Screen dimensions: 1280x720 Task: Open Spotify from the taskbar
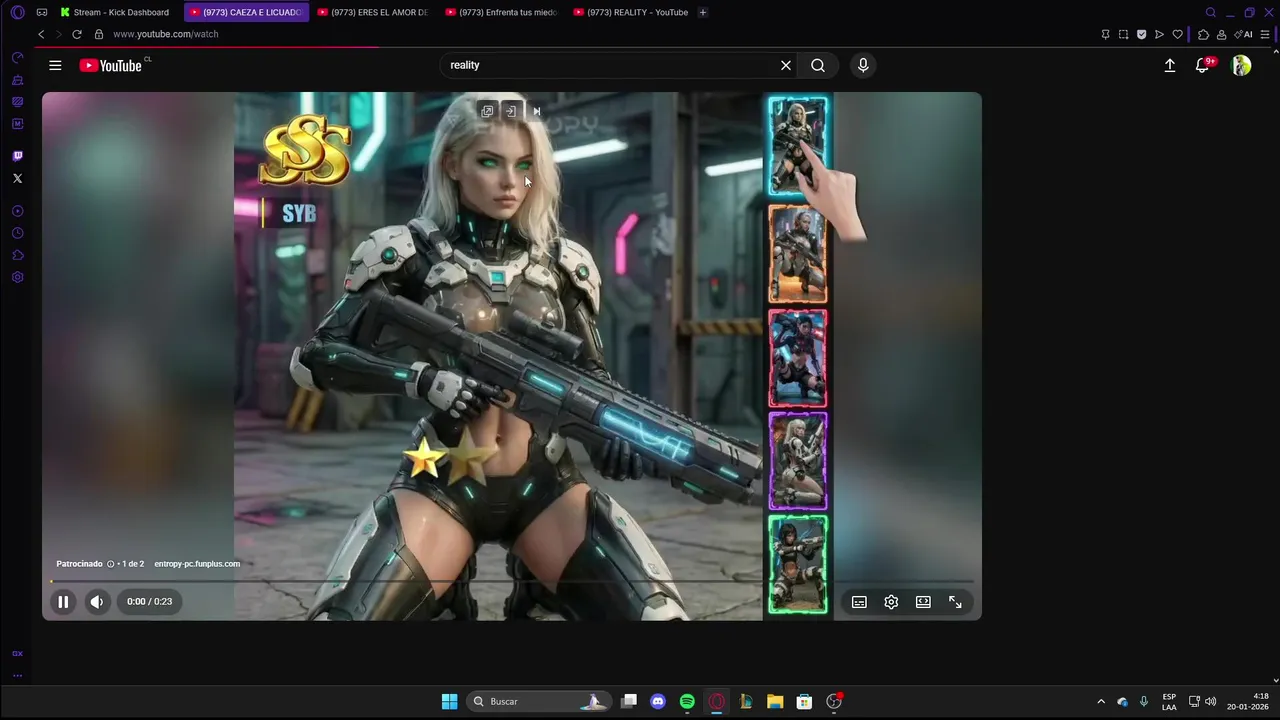click(687, 701)
